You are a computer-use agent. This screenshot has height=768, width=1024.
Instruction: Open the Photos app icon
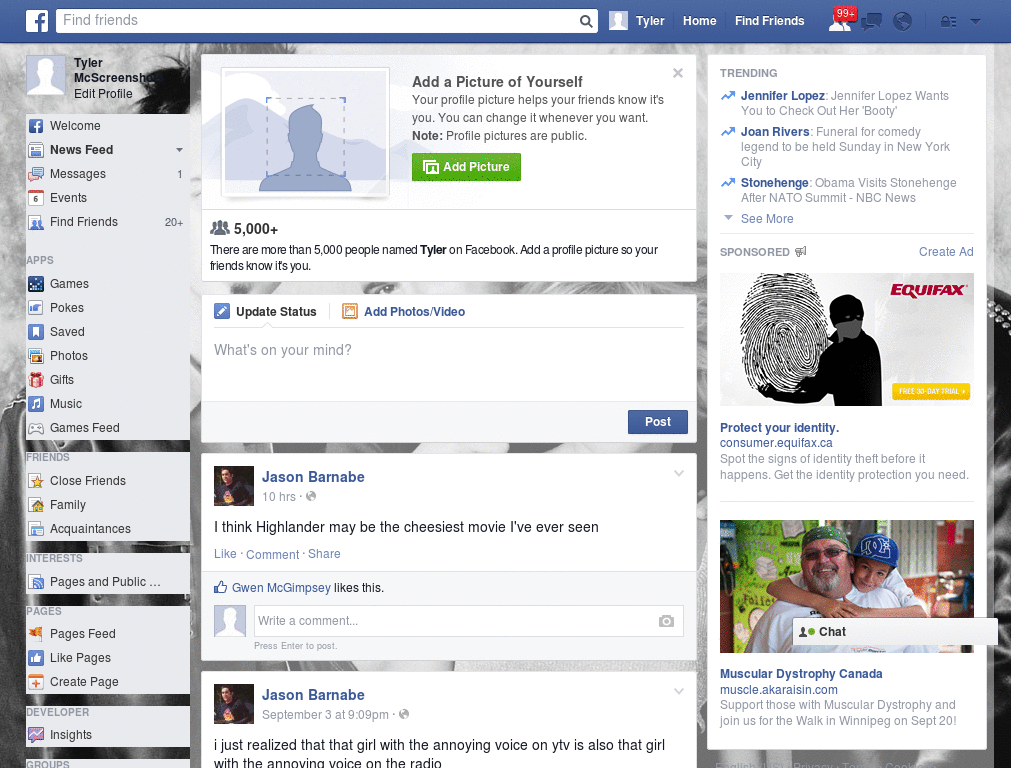[x=36, y=356]
